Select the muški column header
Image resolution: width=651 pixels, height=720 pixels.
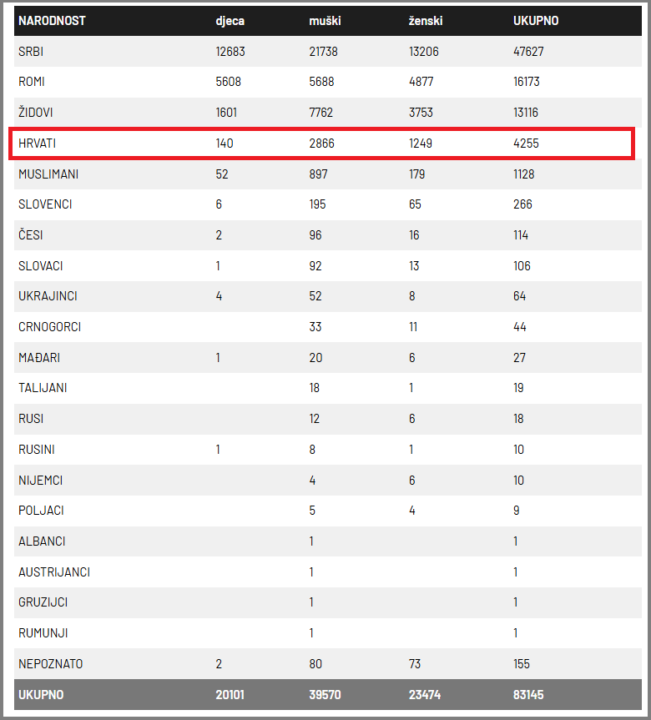[x=324, y=20]
